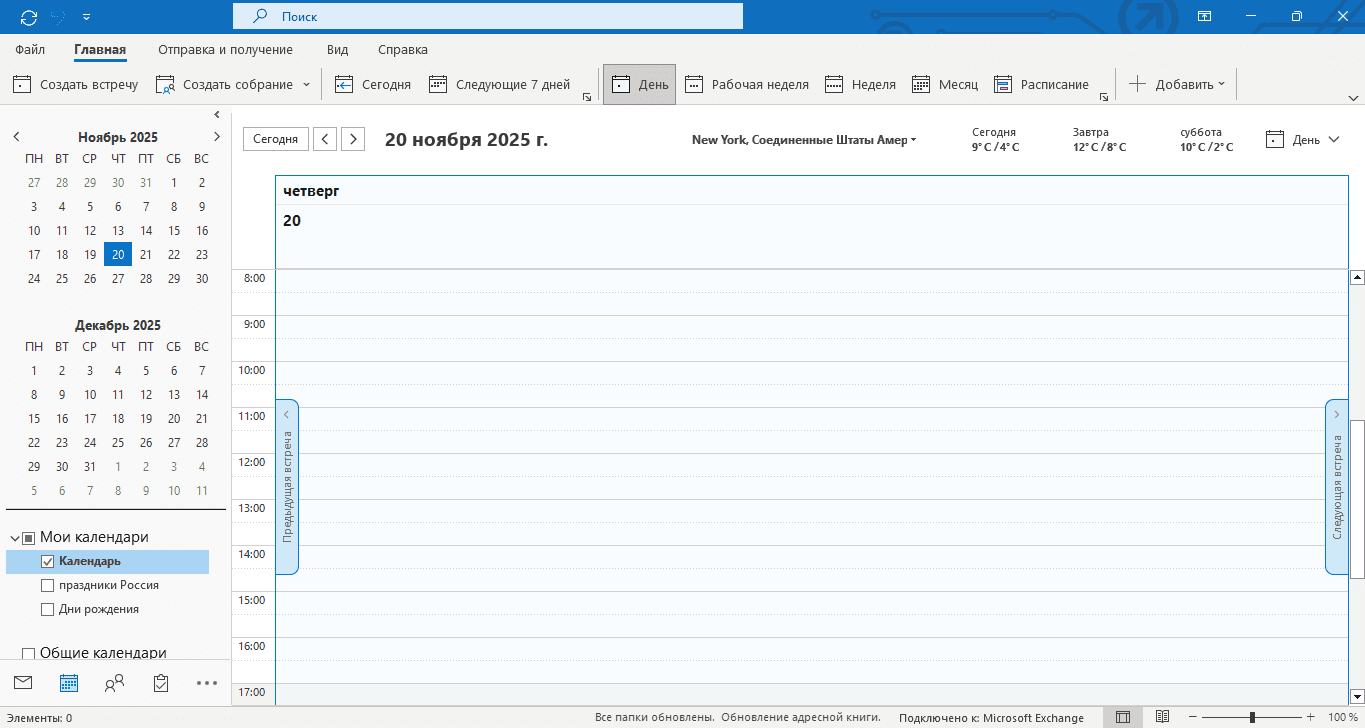Screen dimensions: 1365x728
Task: Collapse the Мои календари group
Action: pos(14,538)
